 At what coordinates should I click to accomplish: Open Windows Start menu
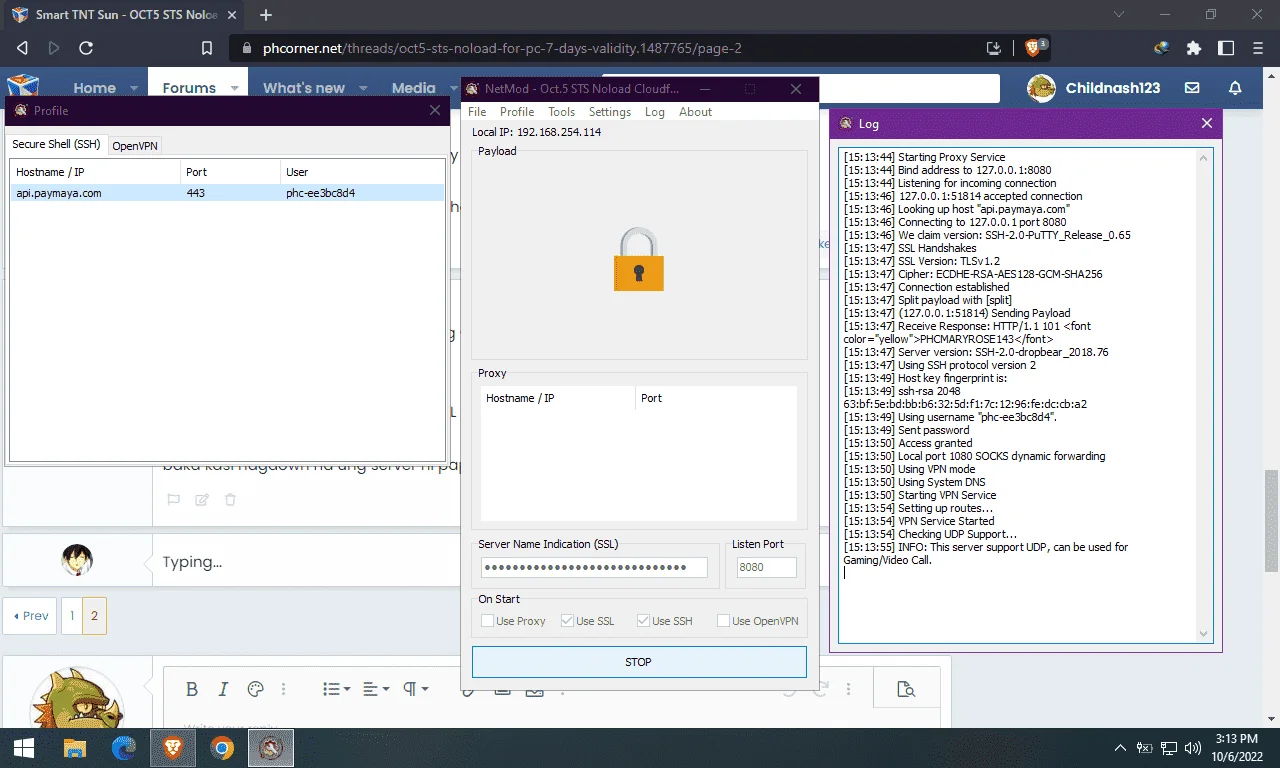pyautogui.click(x=24, y=748)
